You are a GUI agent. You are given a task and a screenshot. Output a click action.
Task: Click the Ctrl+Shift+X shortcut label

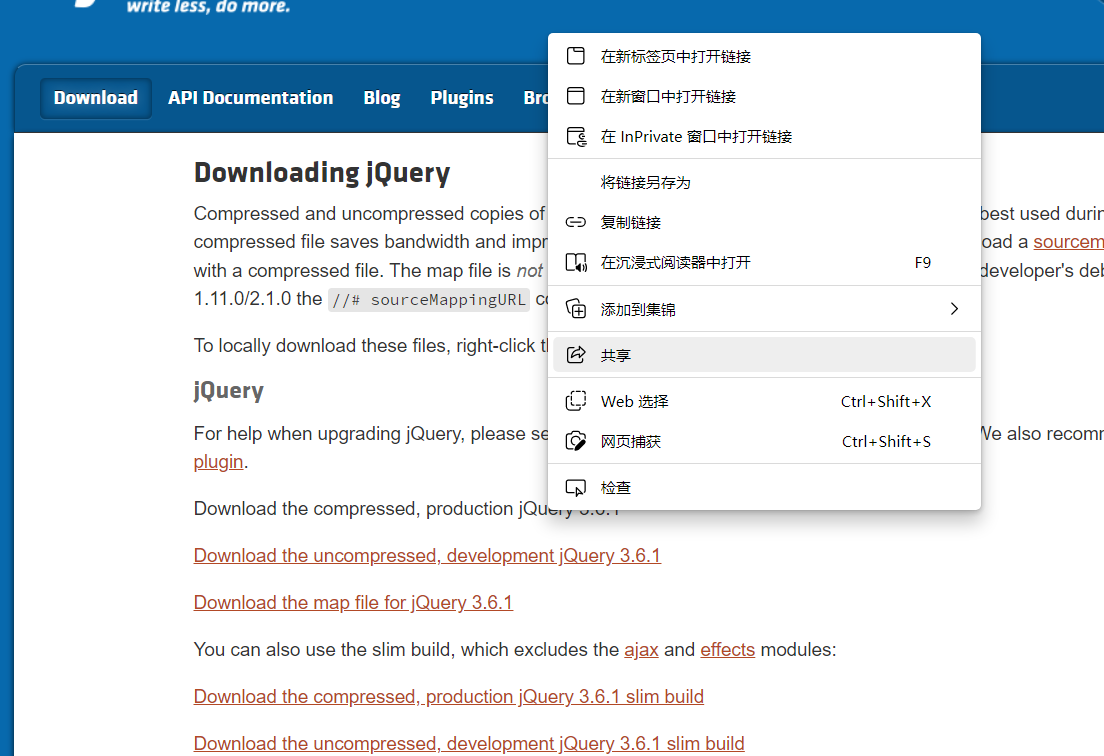coord(886,401)
